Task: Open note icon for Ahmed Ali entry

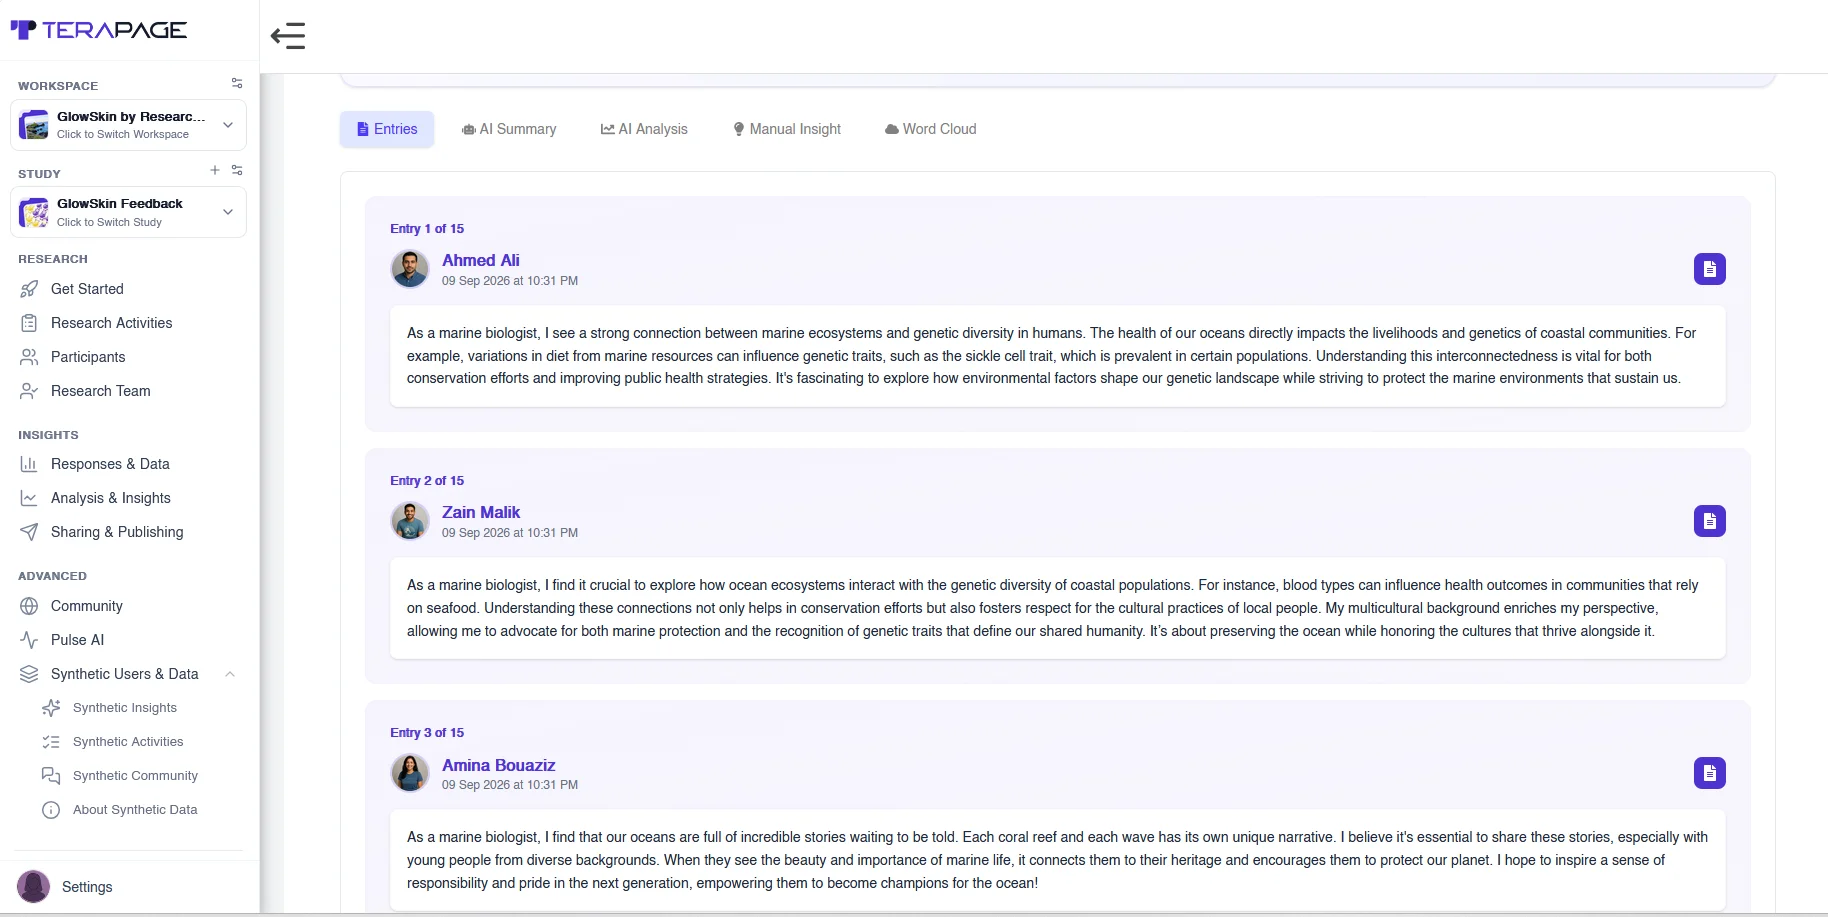Action: point(1709,269)
